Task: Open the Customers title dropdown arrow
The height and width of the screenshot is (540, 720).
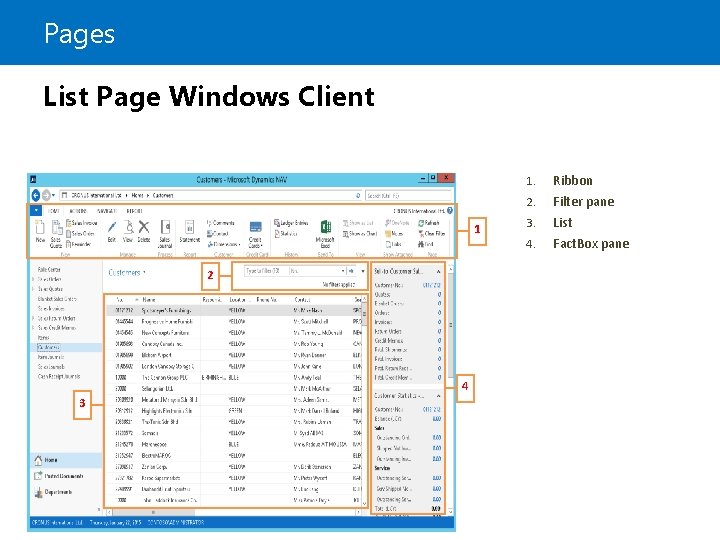Action: (145, 272)
